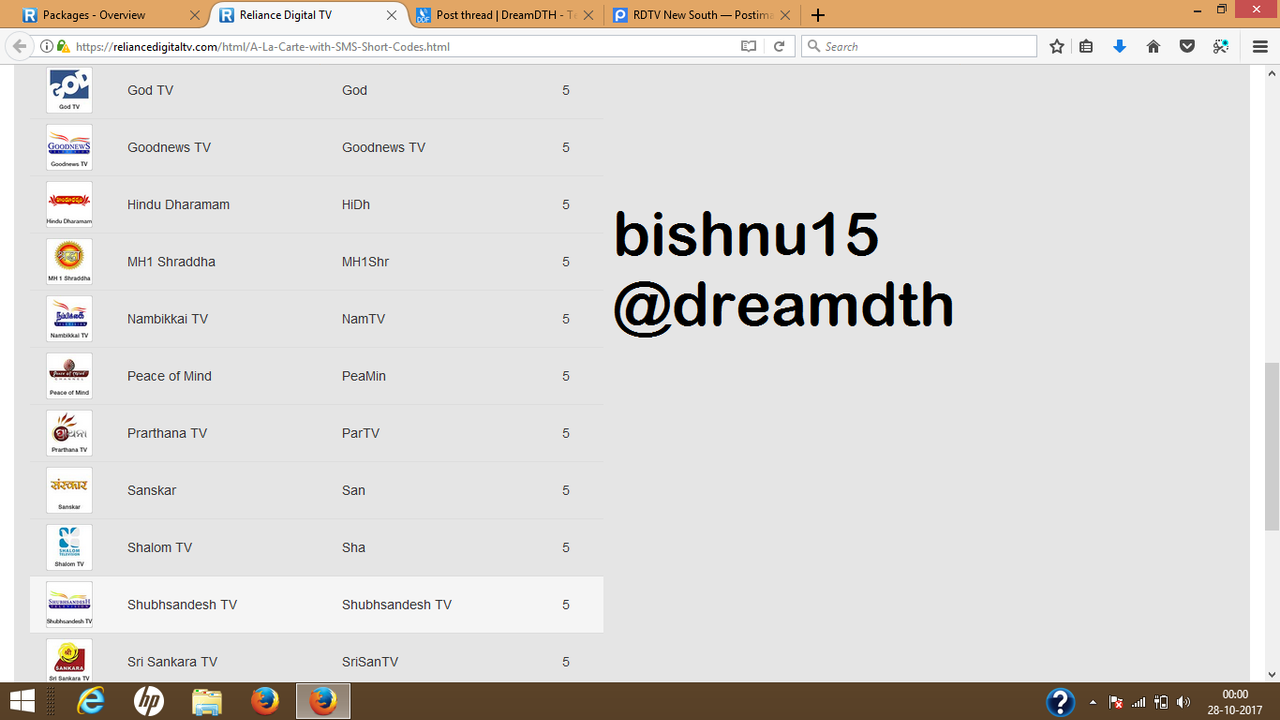Select the channel name 'Peace of Mind'

(169, 376)
